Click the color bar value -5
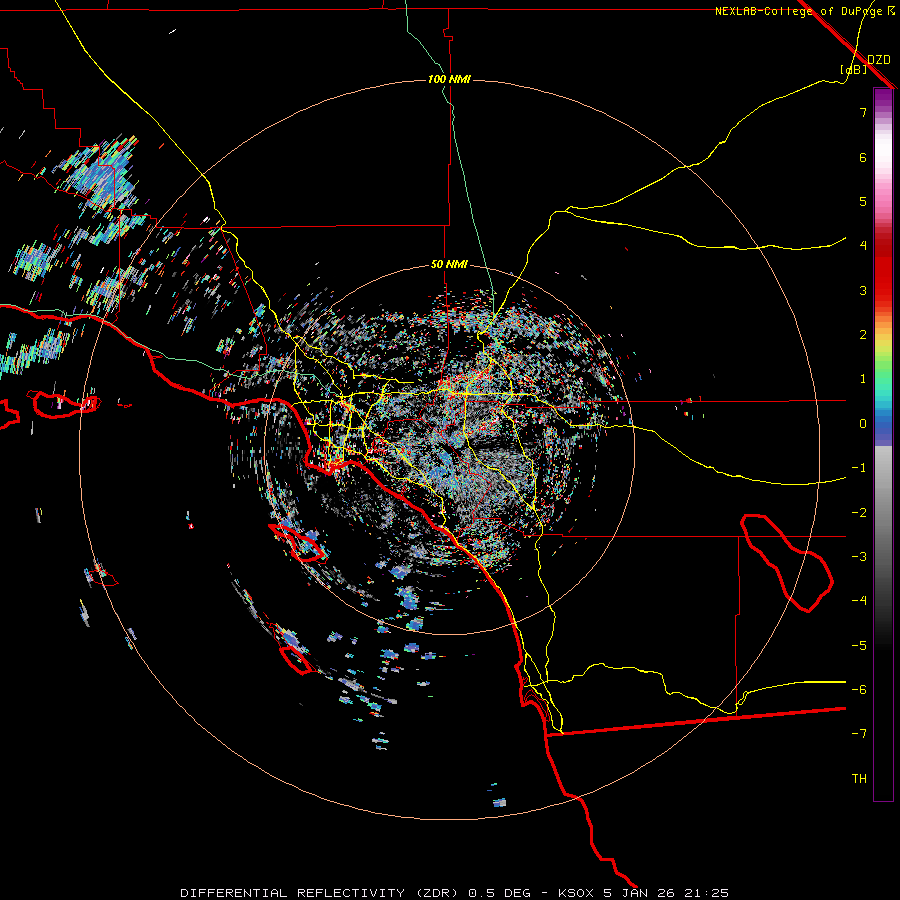 [x=859, y=646]
